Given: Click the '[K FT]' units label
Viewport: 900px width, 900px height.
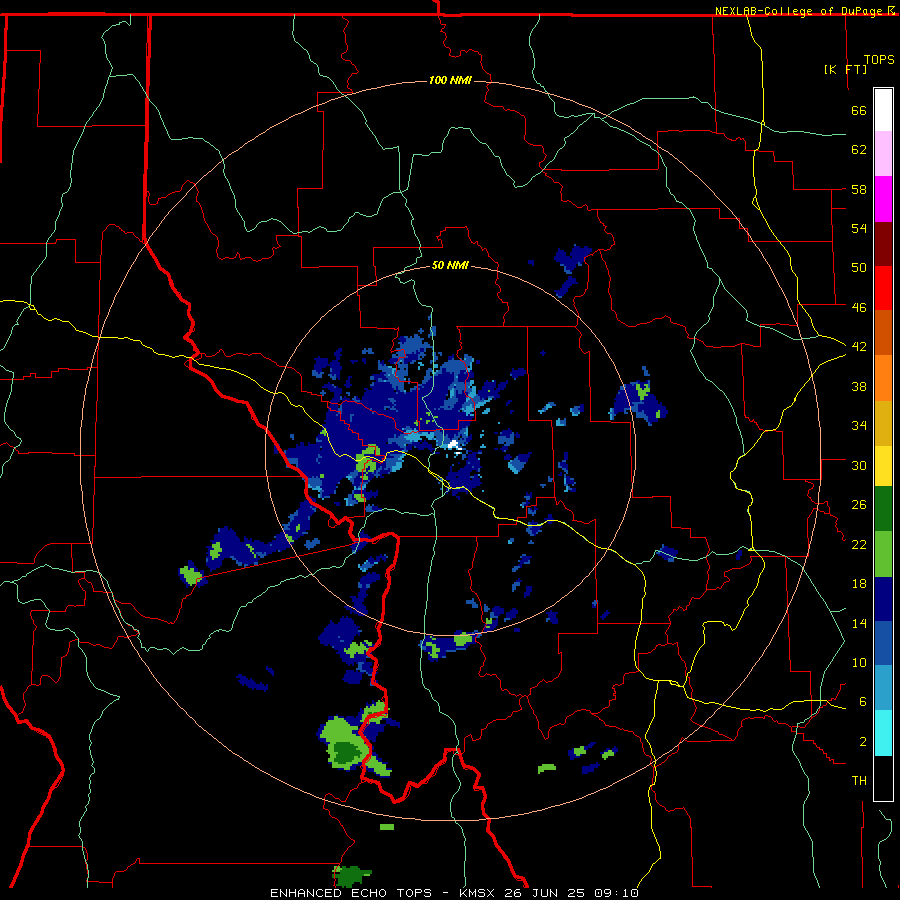Looking at the screenshot, I should [x=845, y=70].
